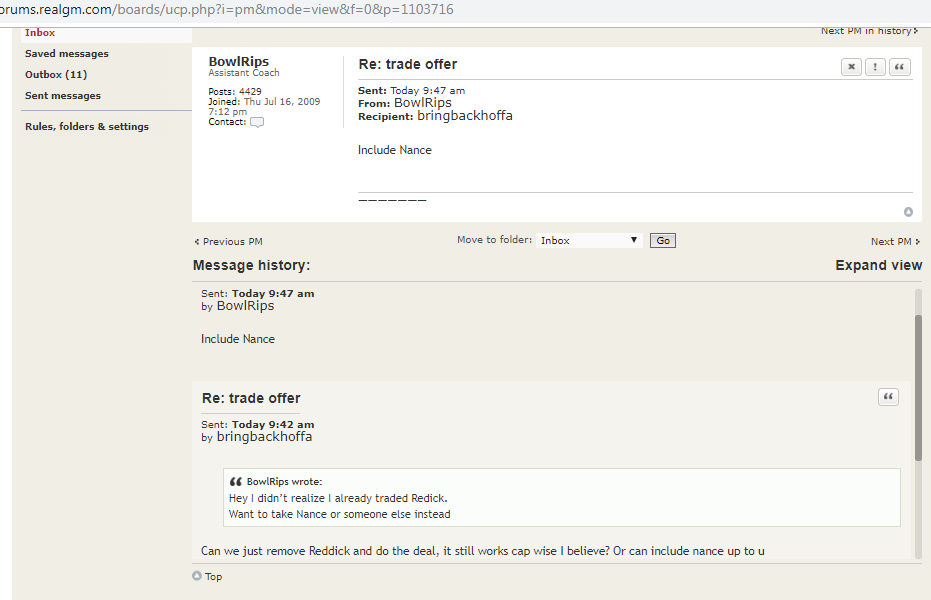Image resolution: width=931 pixels, height=600 pixels.
Task: Click the browser address bar URL
Action: pos(227,9)
